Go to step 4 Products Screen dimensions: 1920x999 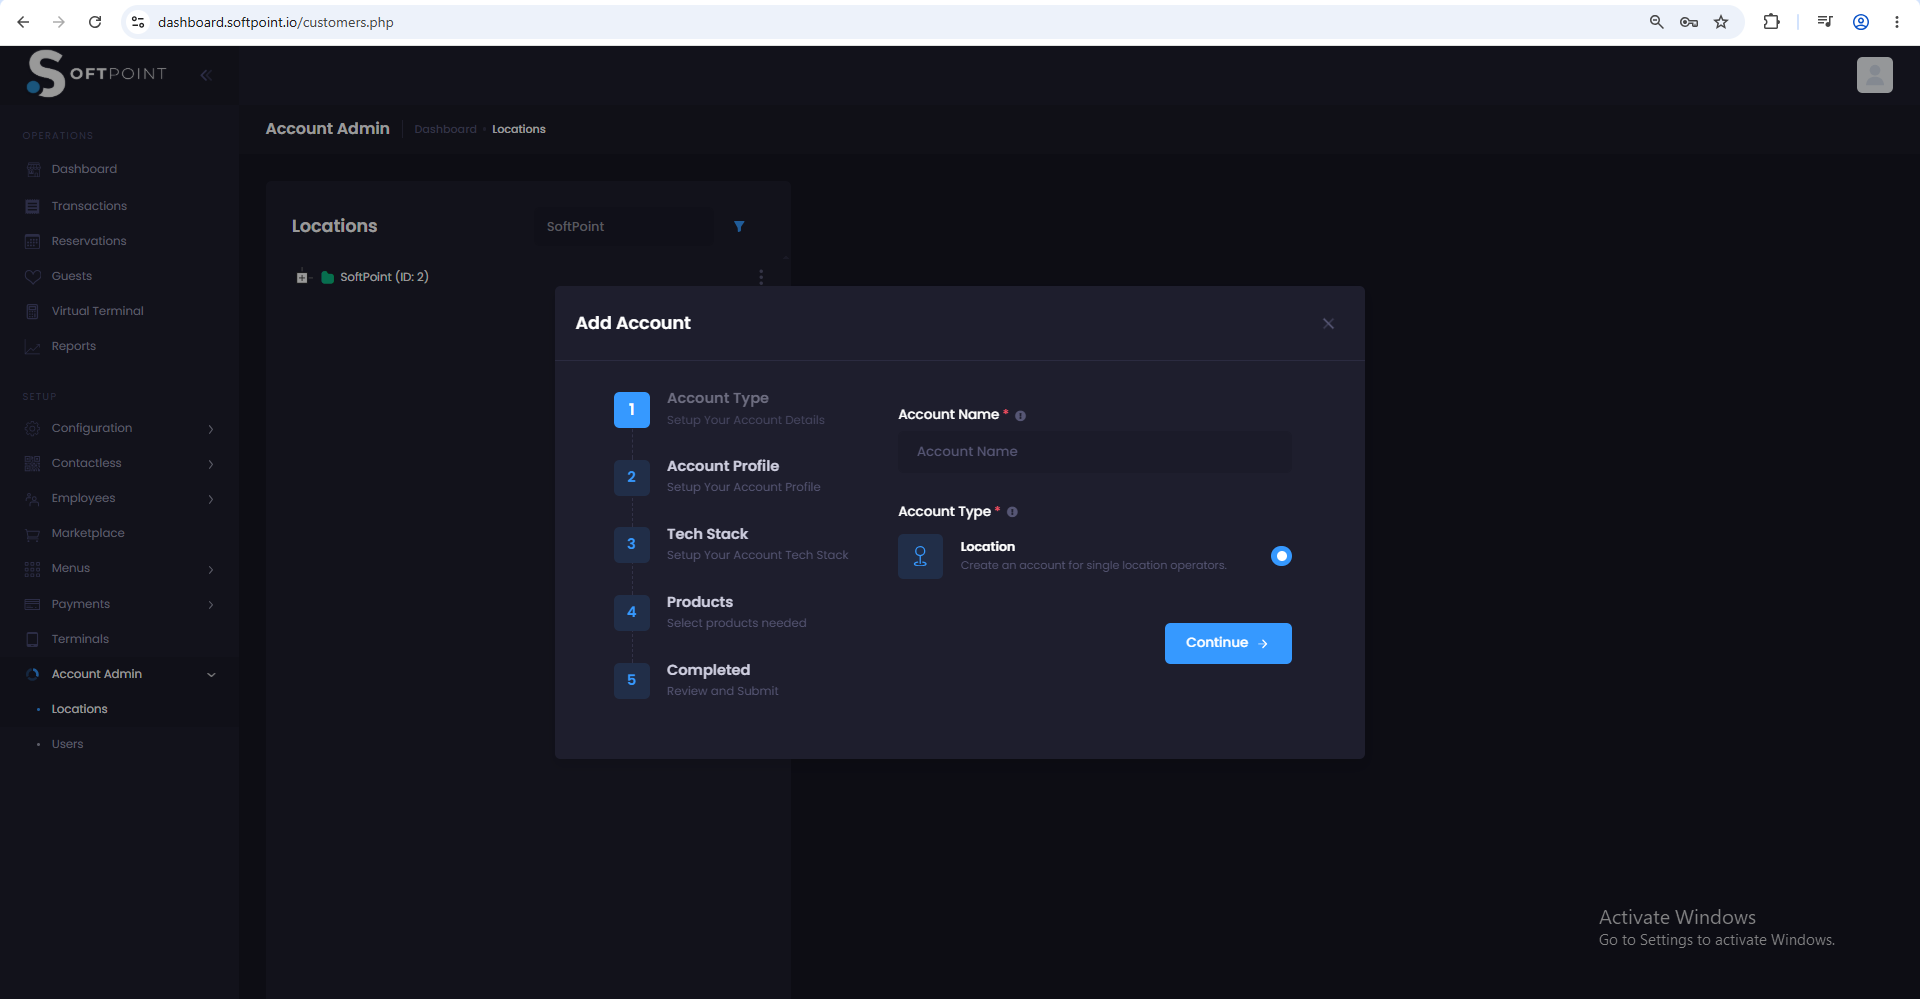[x=711, y=613]
